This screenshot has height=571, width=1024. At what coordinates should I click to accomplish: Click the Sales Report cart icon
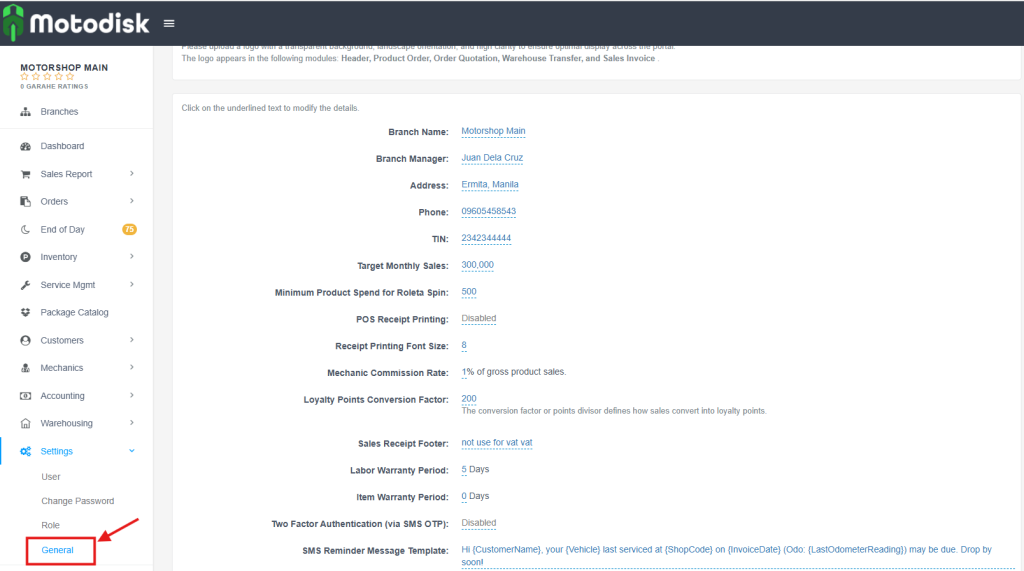26,174
